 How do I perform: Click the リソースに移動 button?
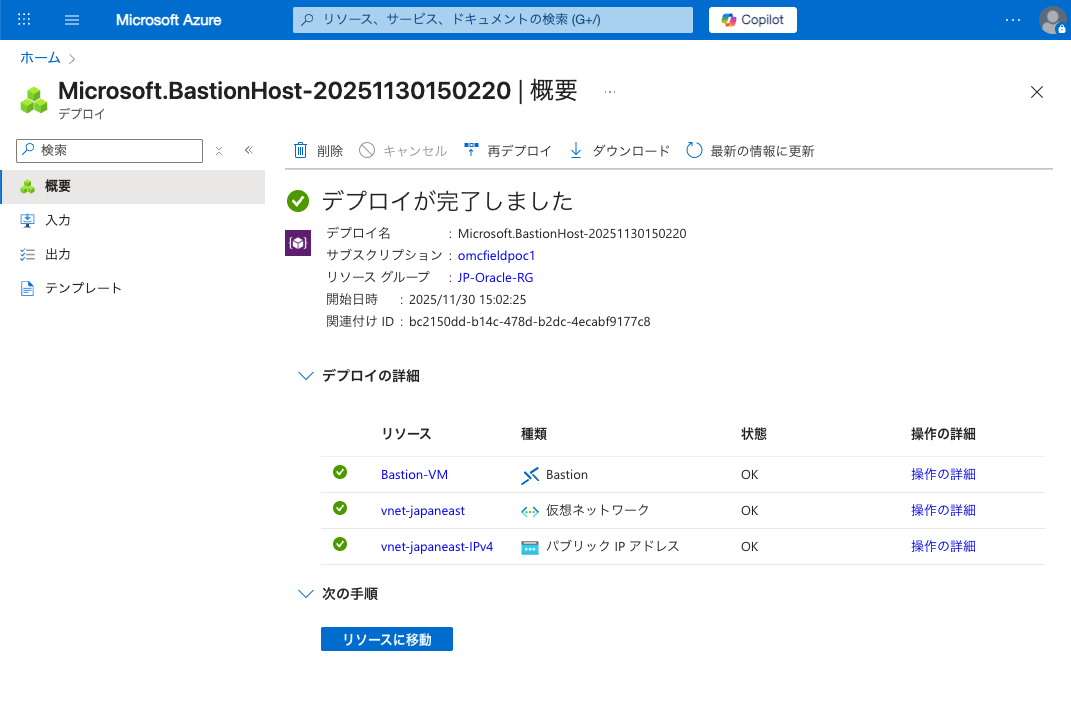(386, 639)
